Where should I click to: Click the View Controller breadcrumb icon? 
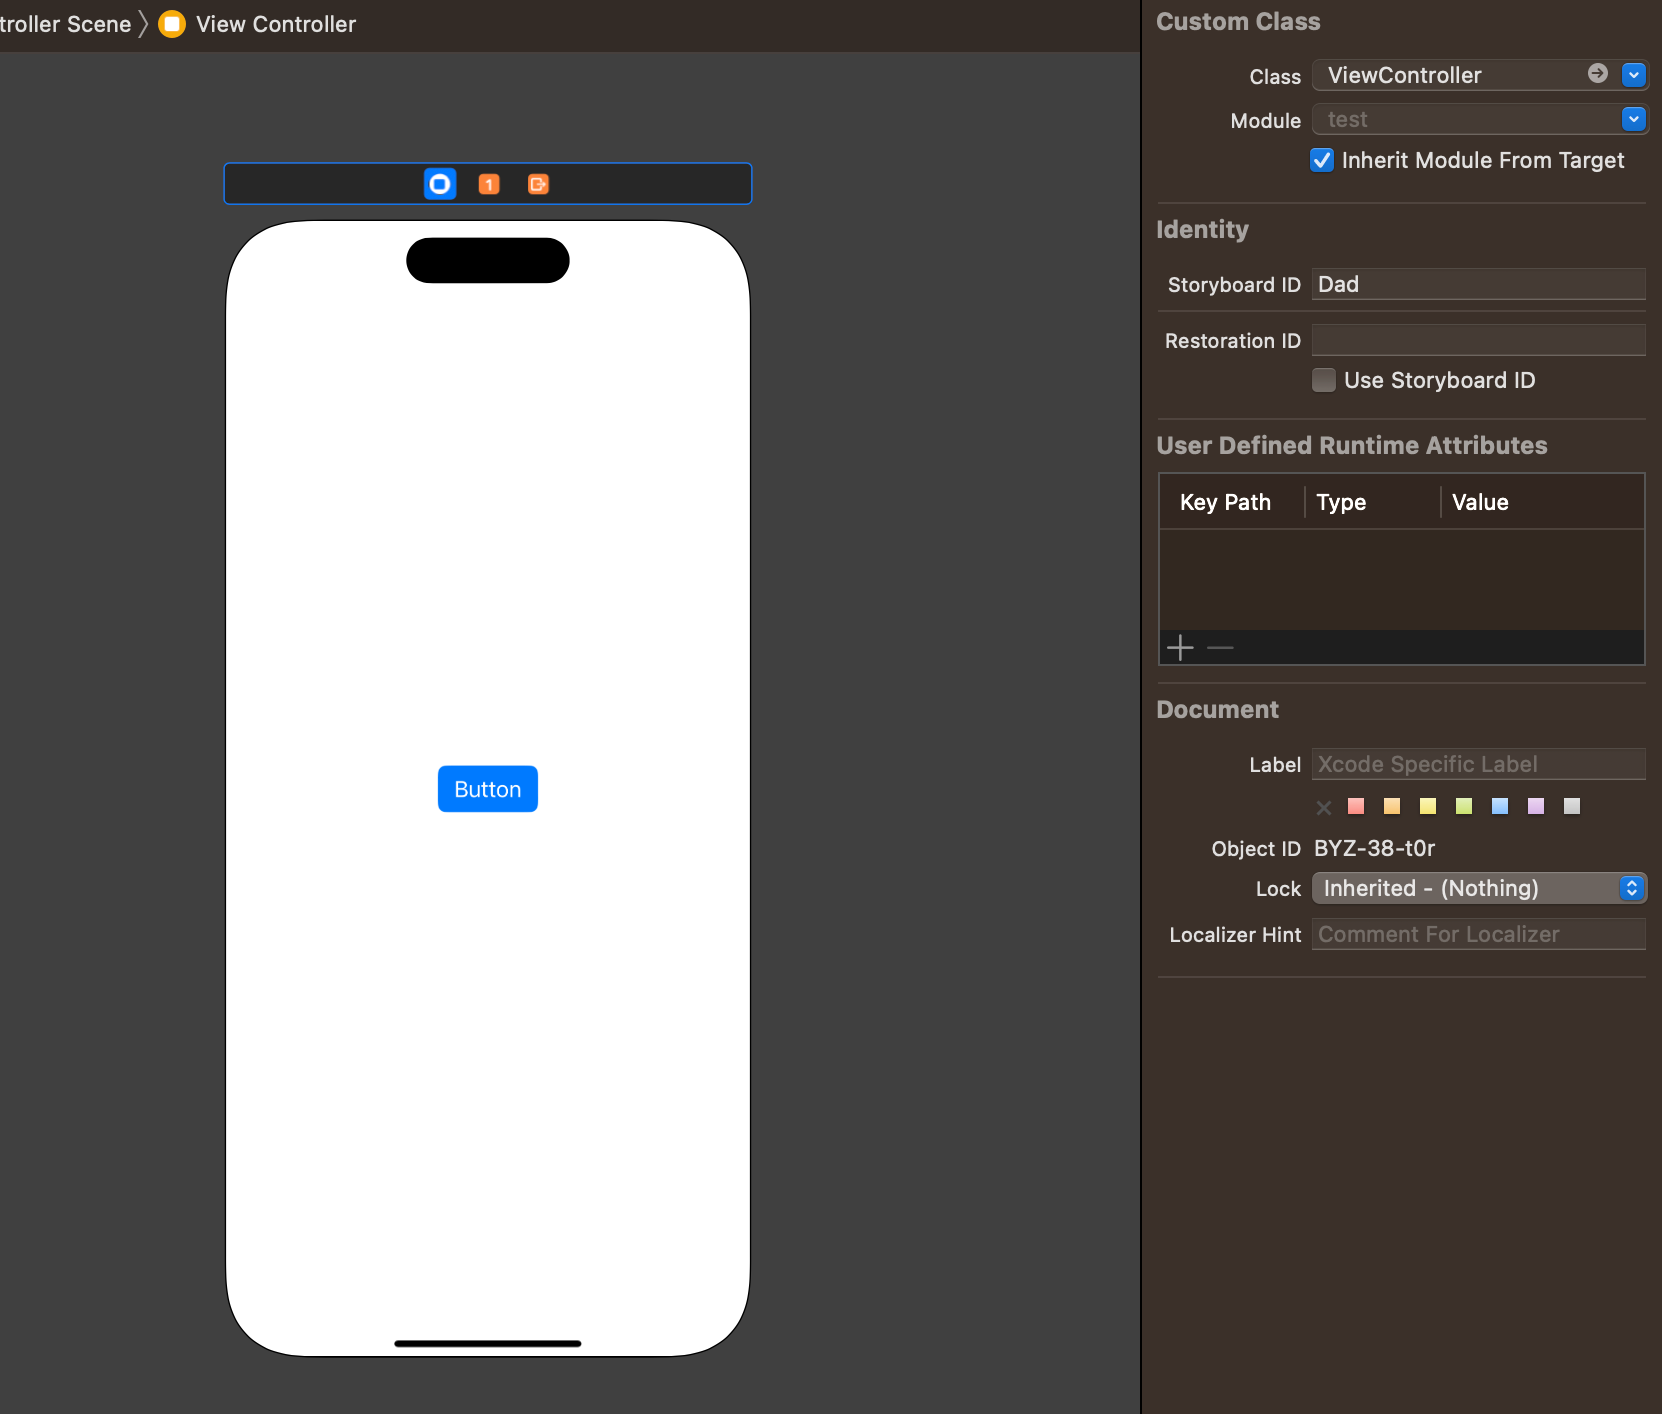tap(172, 24)
